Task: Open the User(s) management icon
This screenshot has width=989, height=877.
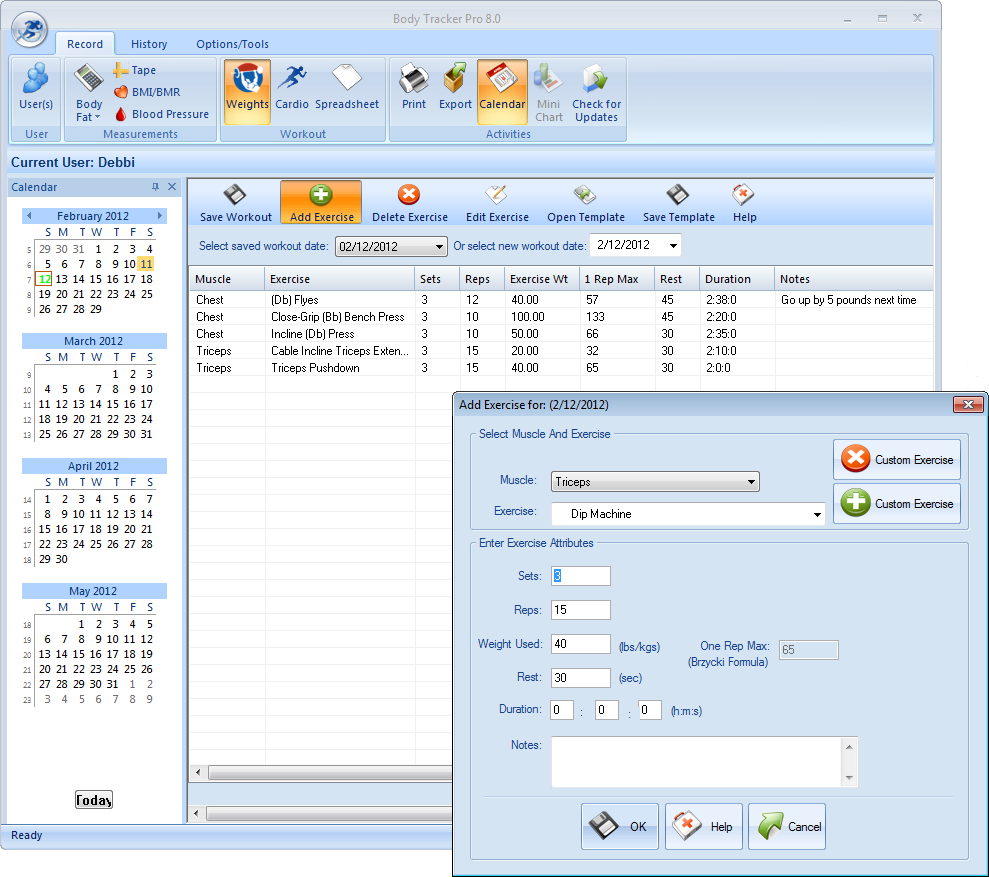Action: tap(36, 88)
